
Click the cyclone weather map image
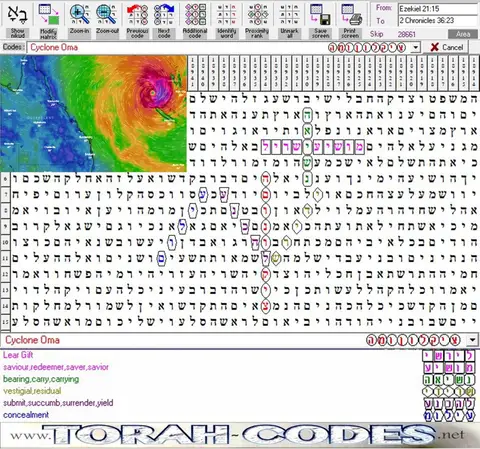tap(93, 113)
